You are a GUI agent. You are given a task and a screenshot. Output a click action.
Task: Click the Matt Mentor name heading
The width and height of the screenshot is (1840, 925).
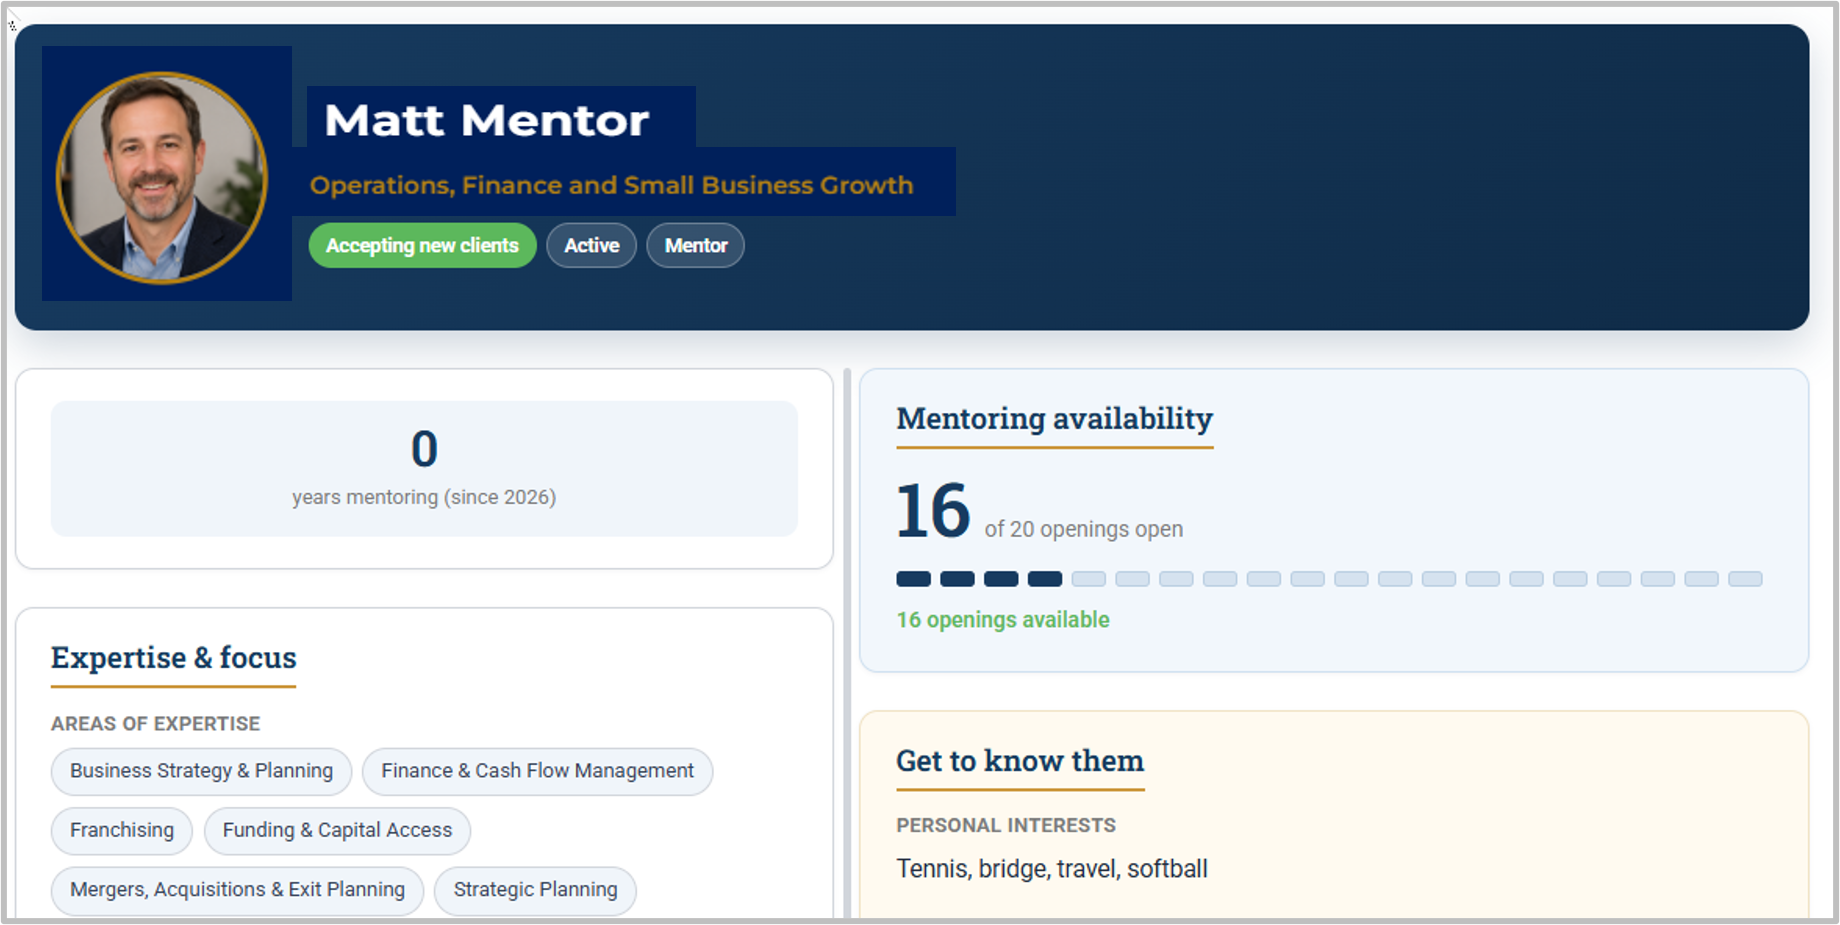coord(487,120)
